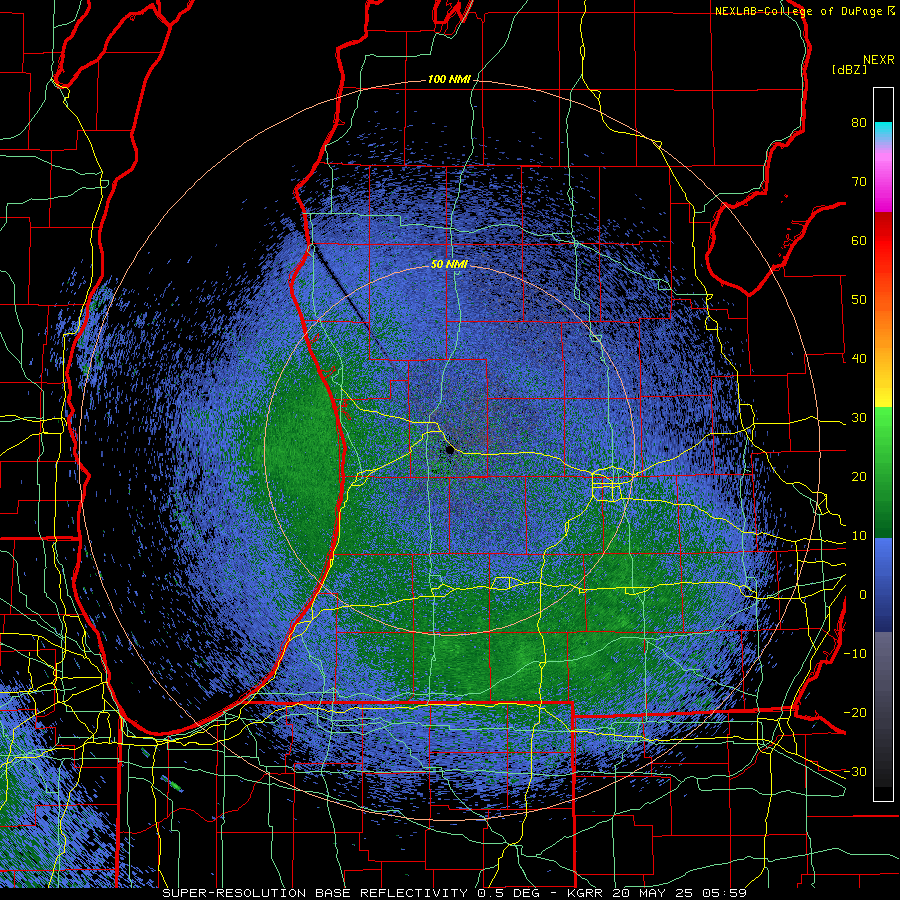The image size is (900, 900).
Task: Click the 20 value on dBZ scale
Action: [x=859, y=477]
